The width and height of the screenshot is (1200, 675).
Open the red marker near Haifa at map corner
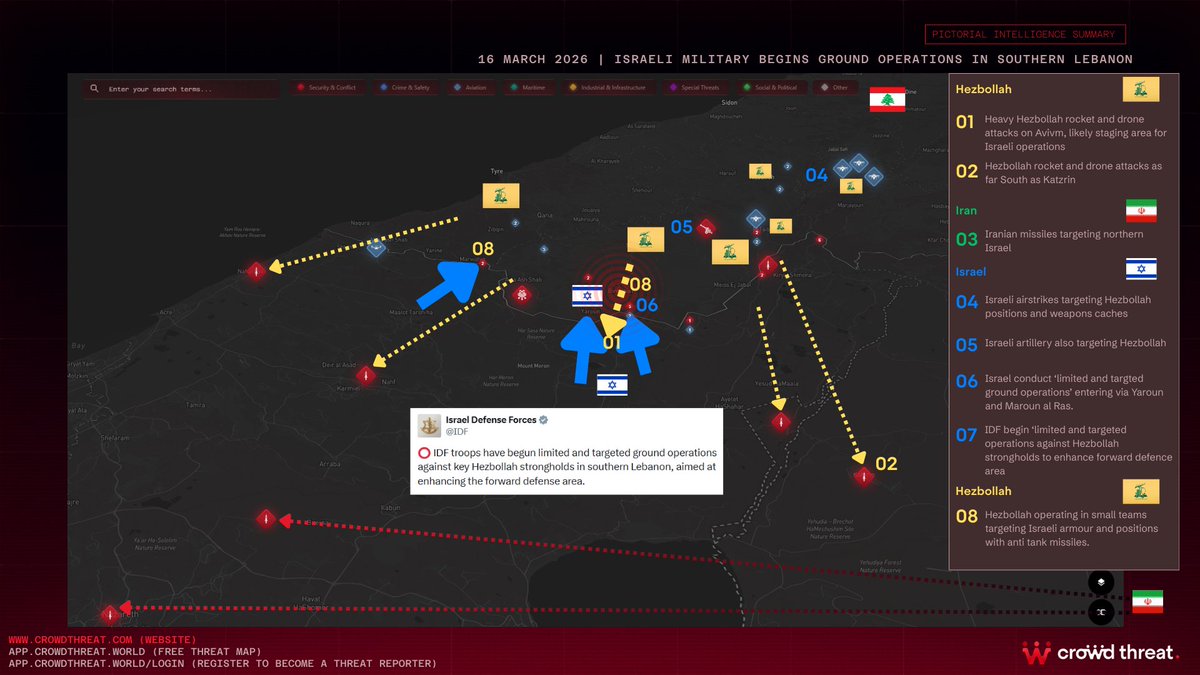point(109,614)
